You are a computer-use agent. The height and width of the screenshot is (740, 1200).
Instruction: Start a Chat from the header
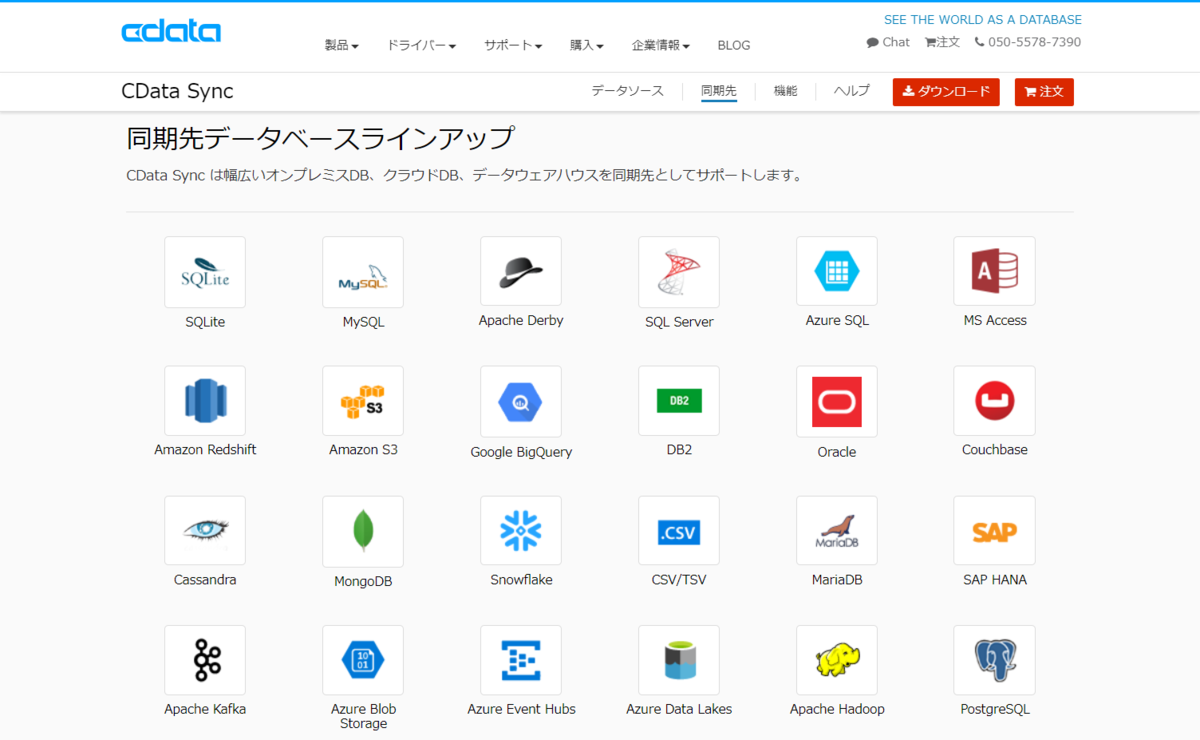pos(888,42)
